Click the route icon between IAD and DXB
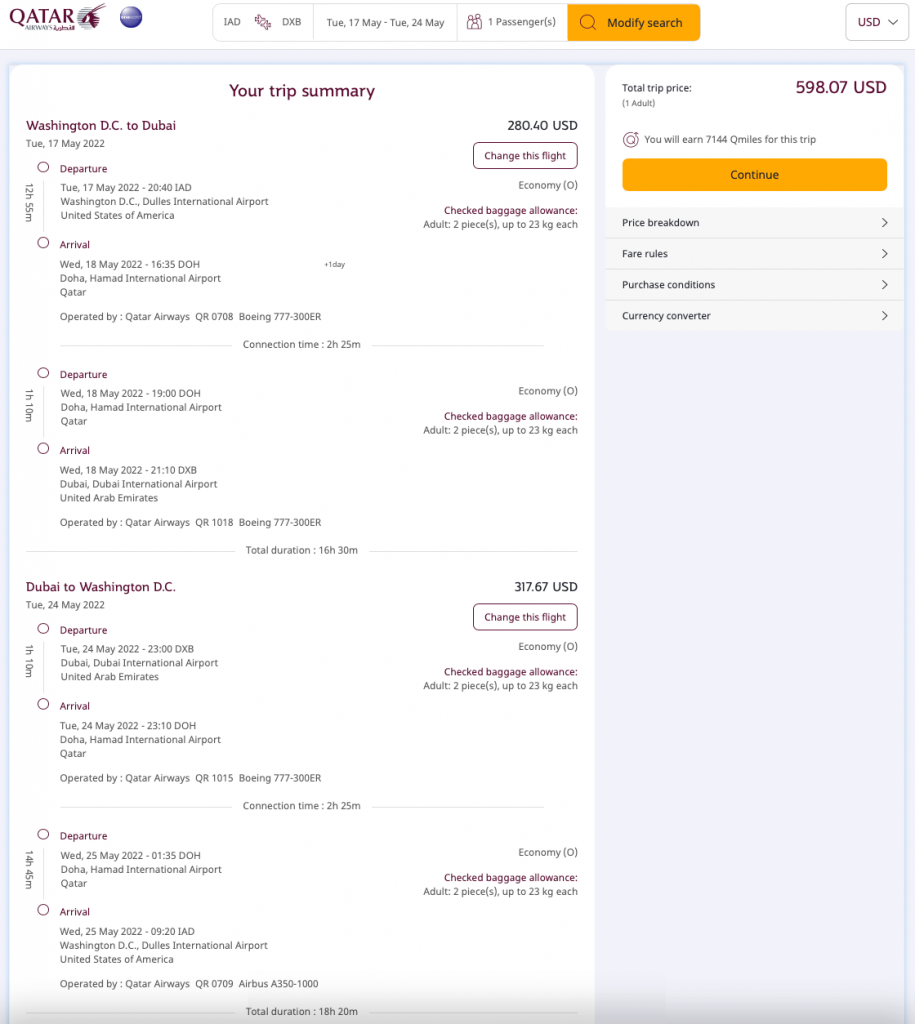Screen dimensions: 915x1024 263,22
